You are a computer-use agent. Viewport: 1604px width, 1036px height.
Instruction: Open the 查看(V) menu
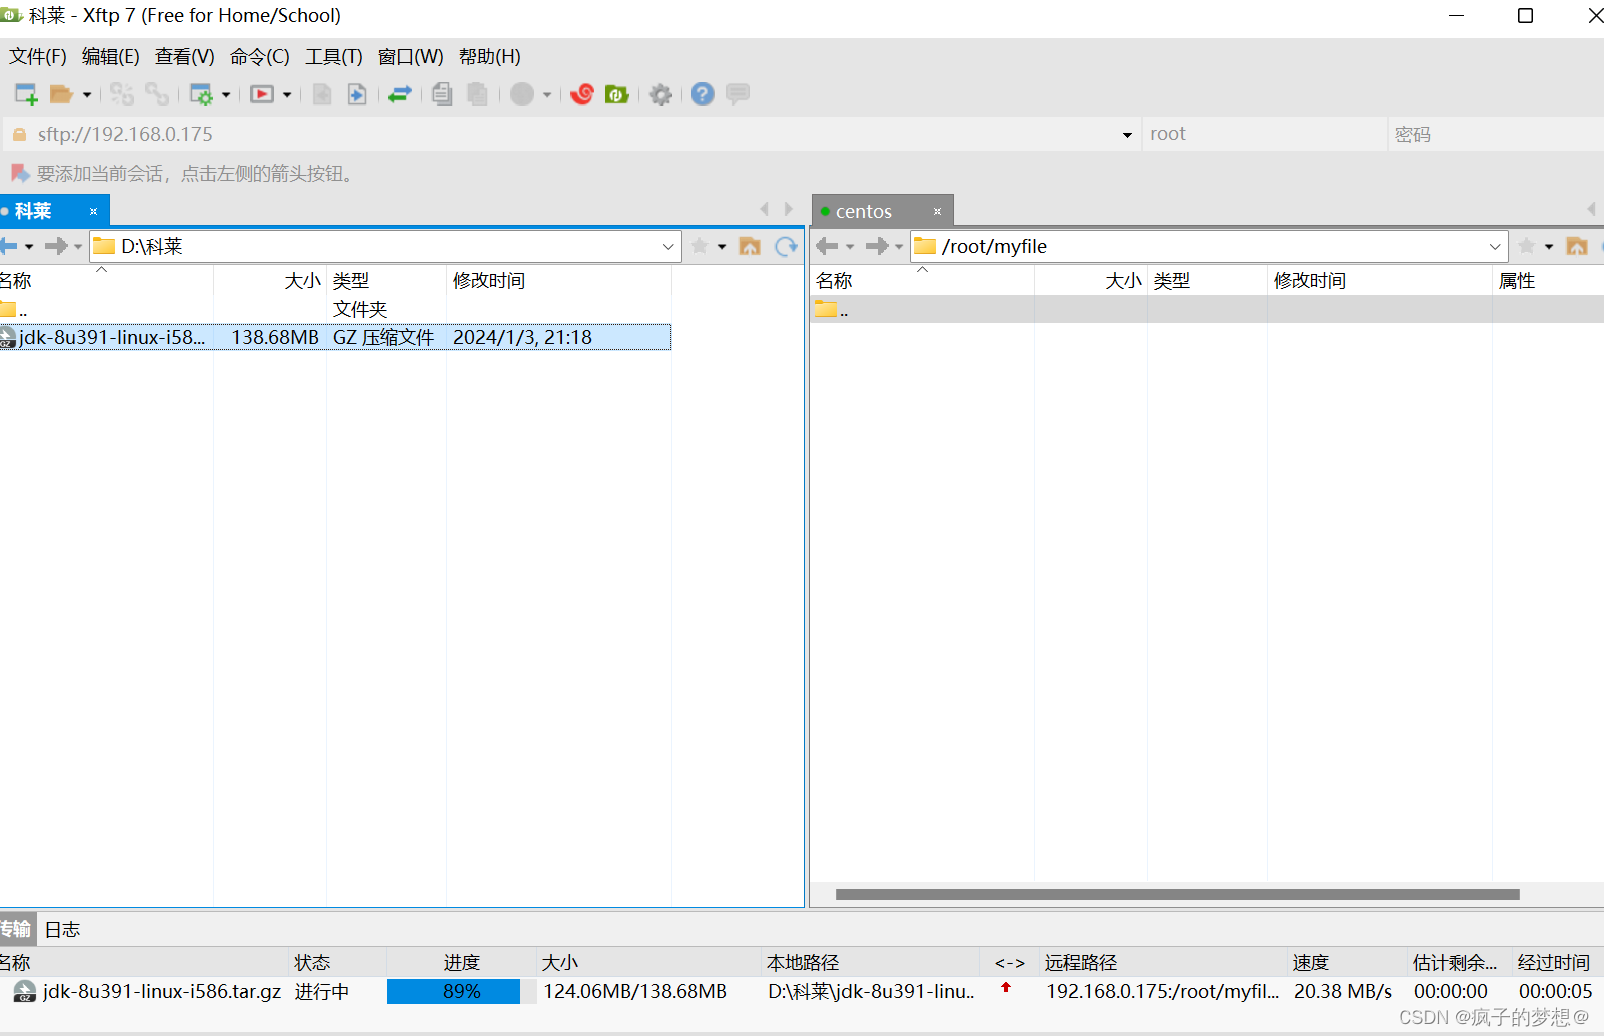pos(185,57)
